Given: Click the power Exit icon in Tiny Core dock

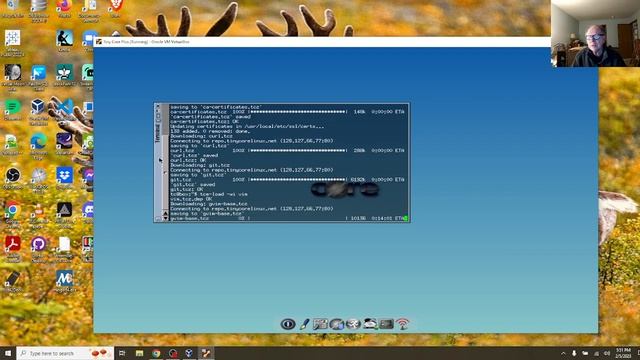Looking at the screenshot, I should click(288, 324).
